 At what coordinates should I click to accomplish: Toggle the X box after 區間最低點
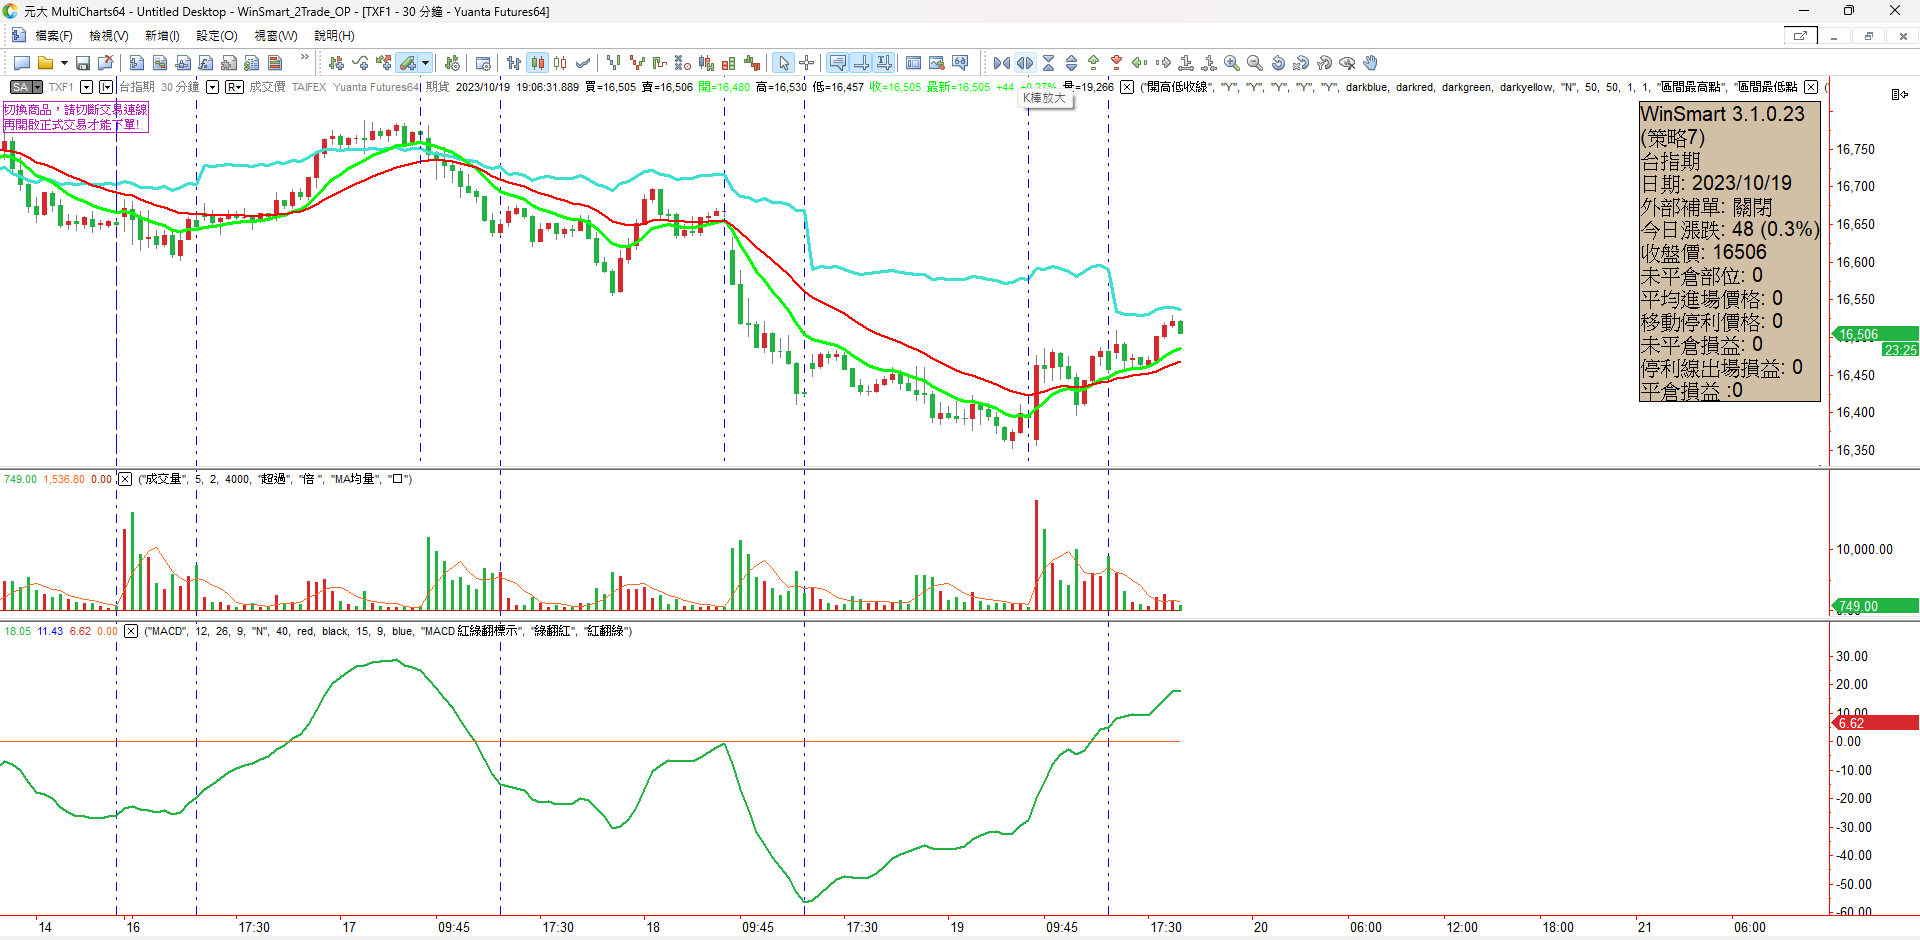1811,87
